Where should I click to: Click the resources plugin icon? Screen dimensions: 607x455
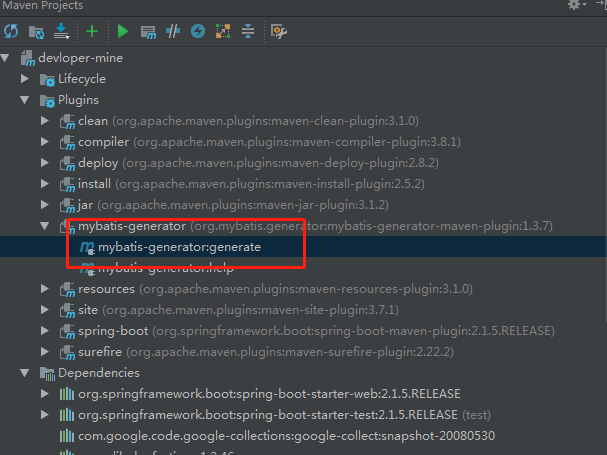[67, 289]
